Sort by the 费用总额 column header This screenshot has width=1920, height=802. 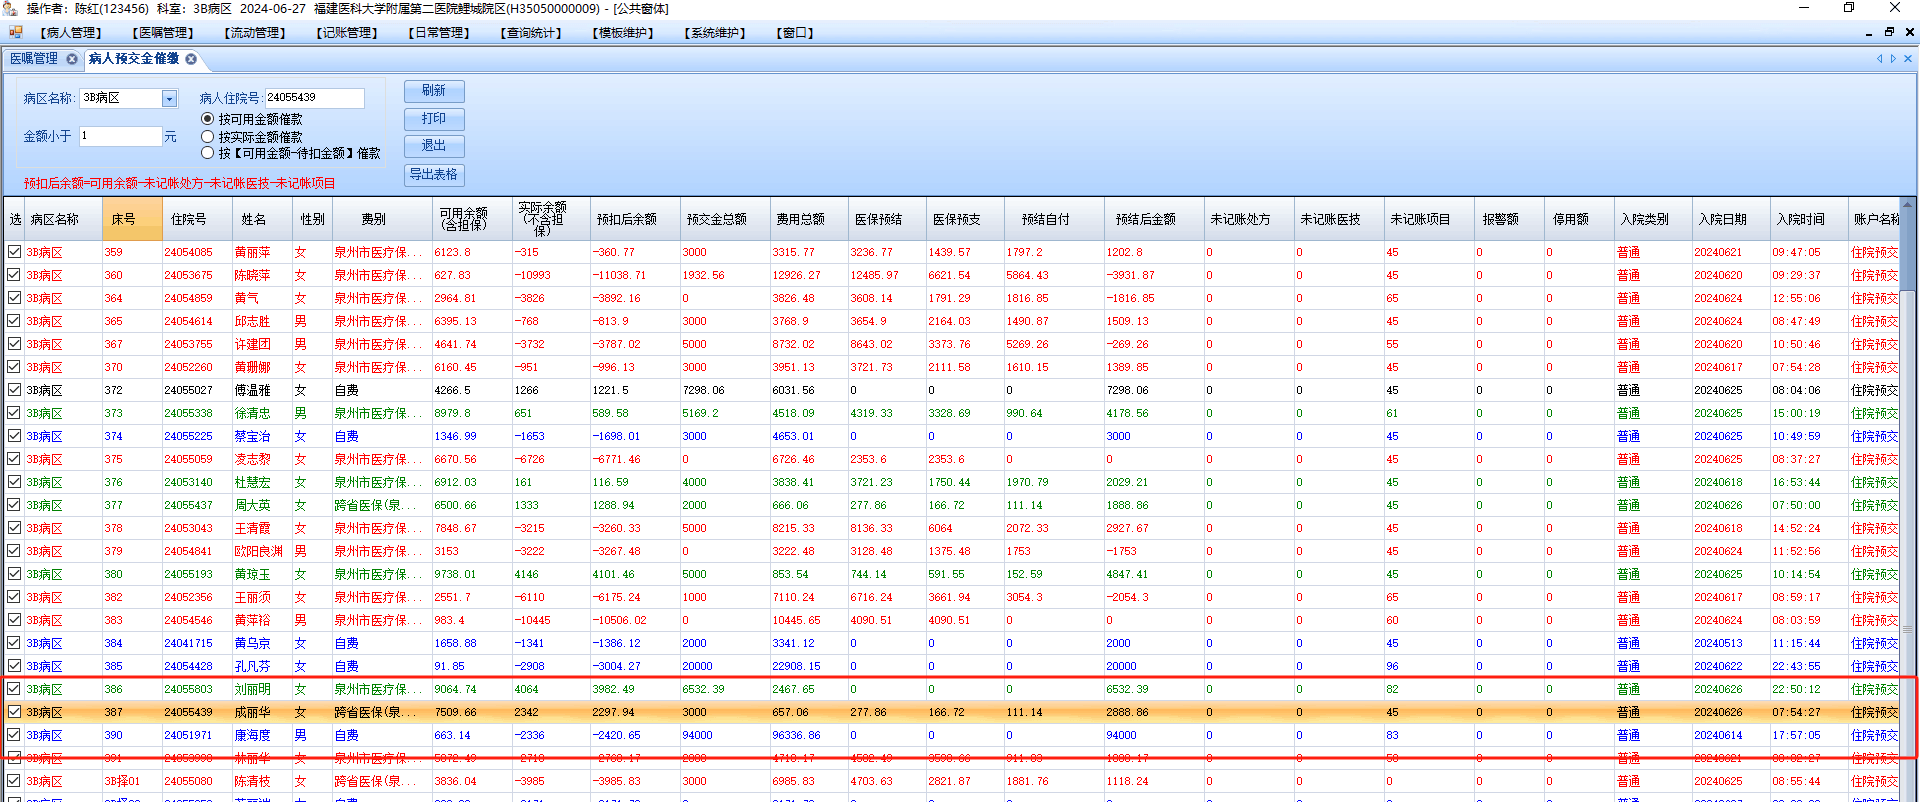(x=809, y=219)
